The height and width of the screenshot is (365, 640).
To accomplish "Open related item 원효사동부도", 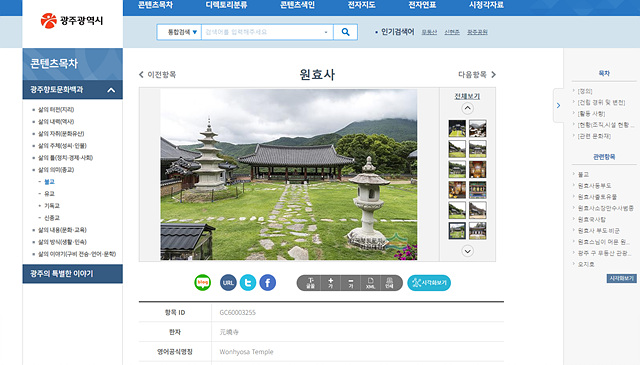I will 594,186.
